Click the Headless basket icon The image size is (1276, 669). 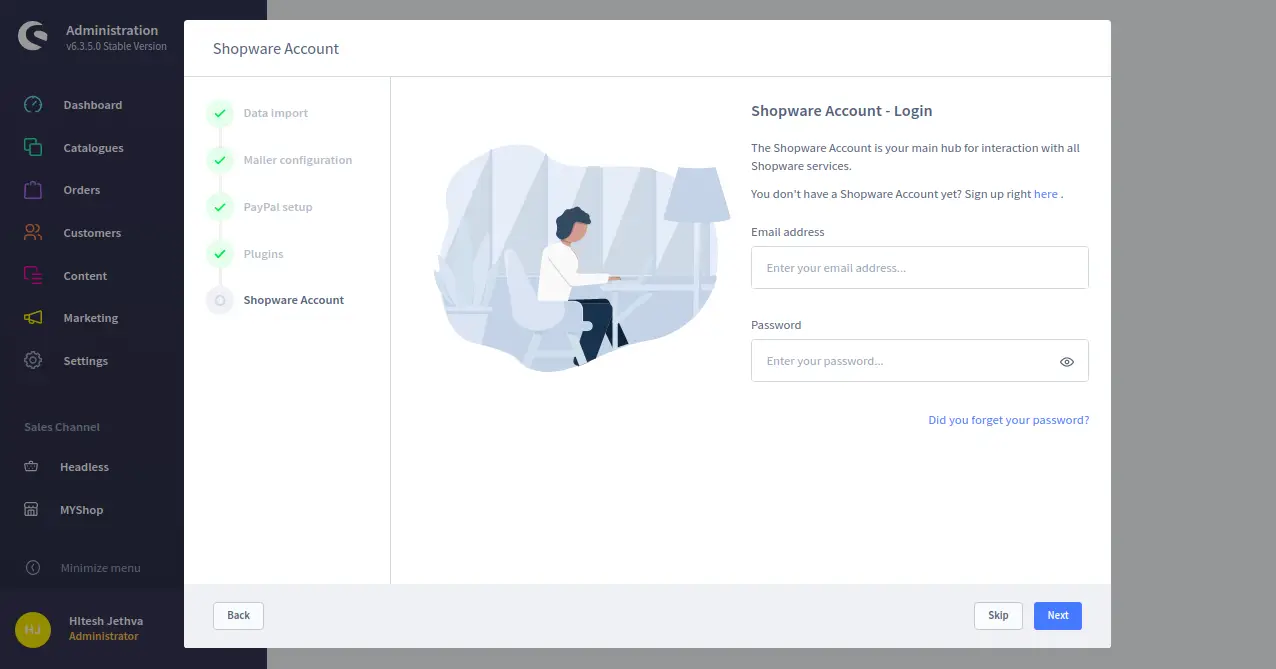coord(31,467)
